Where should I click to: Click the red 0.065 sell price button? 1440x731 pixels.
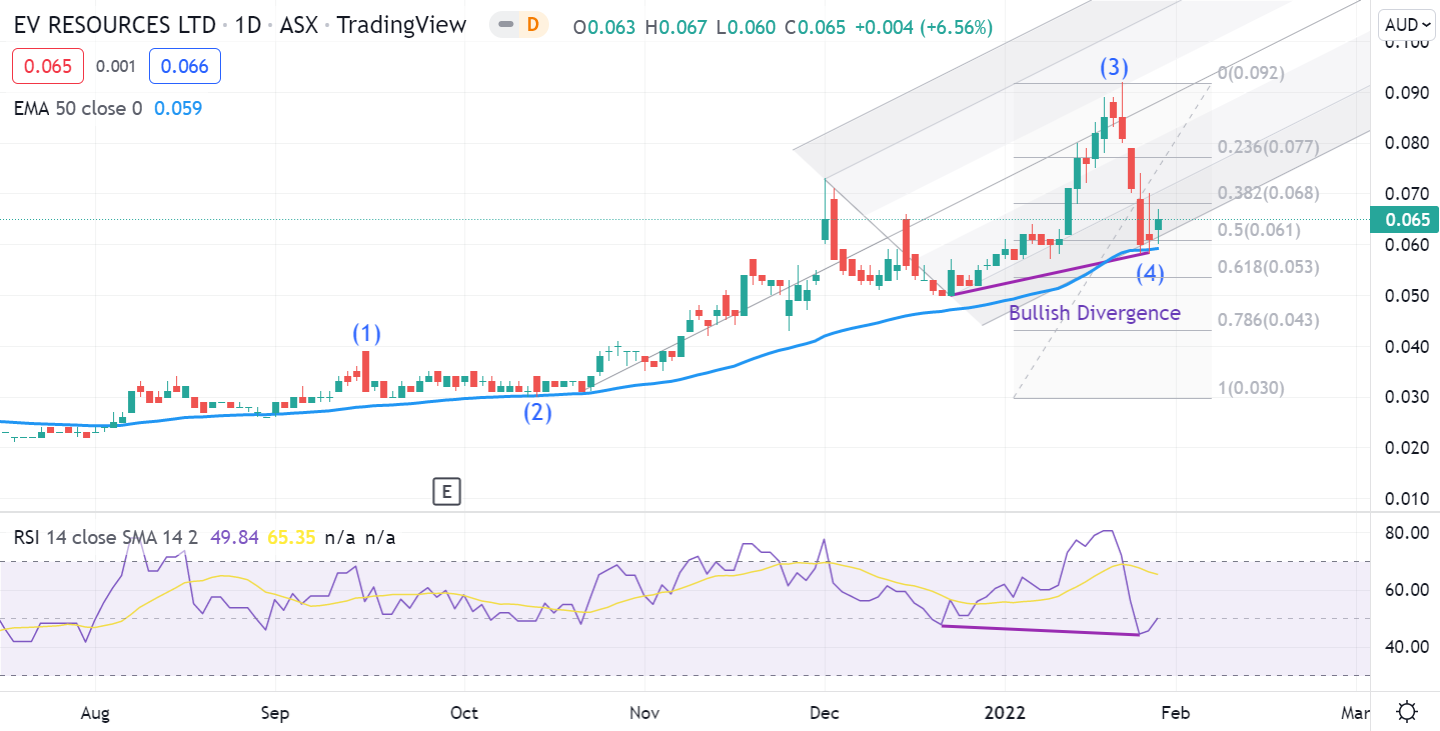coord(48,66)
